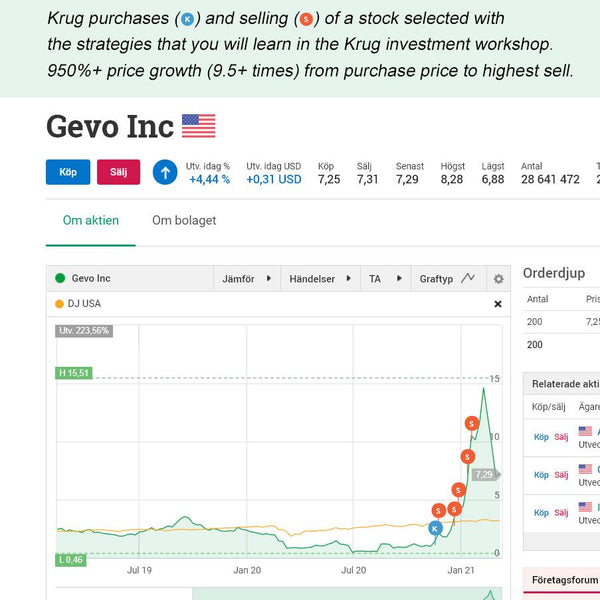This screenshot has width=600, height=600.
Task: Click the H 15,51 high label
Action: click(74, 373)
